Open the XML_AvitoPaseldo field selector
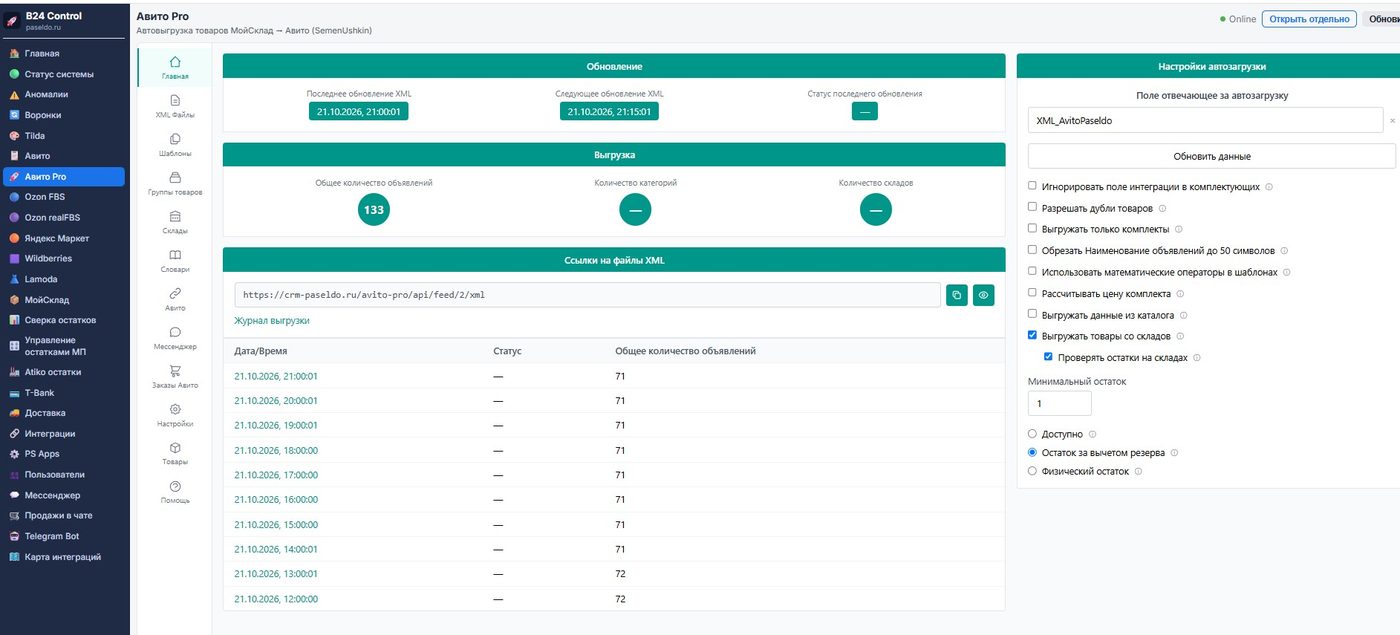 click(1205, 120)
